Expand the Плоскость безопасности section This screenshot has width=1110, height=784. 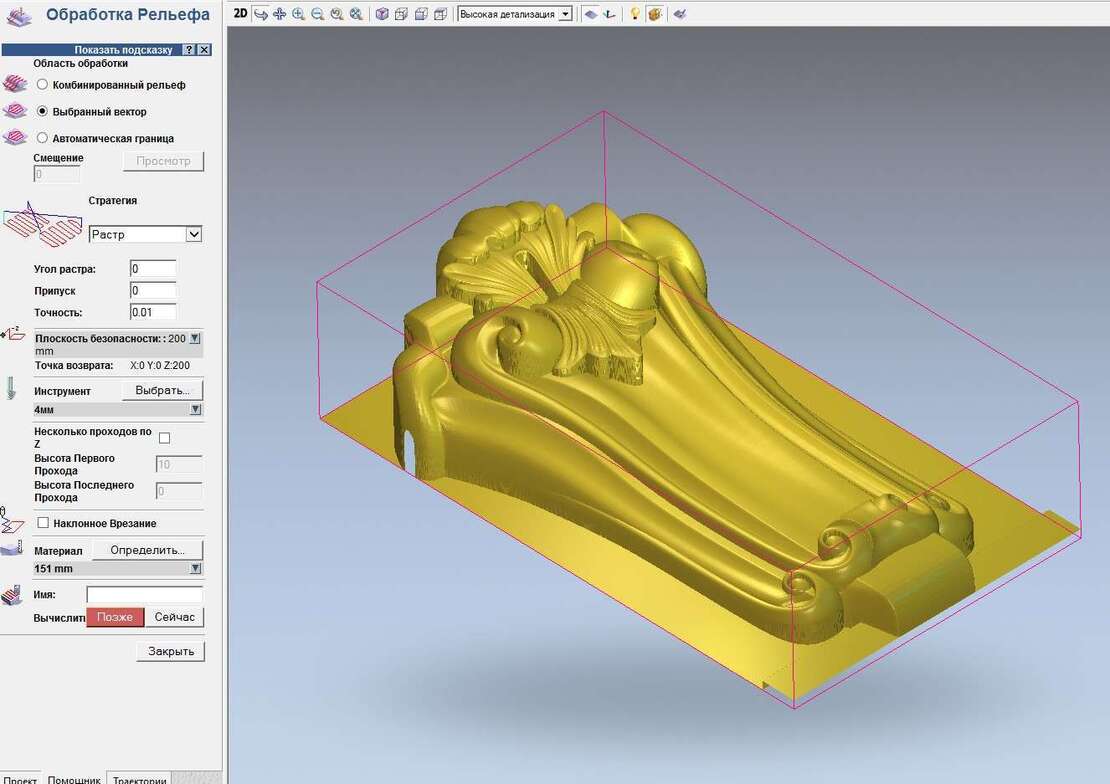195,339
